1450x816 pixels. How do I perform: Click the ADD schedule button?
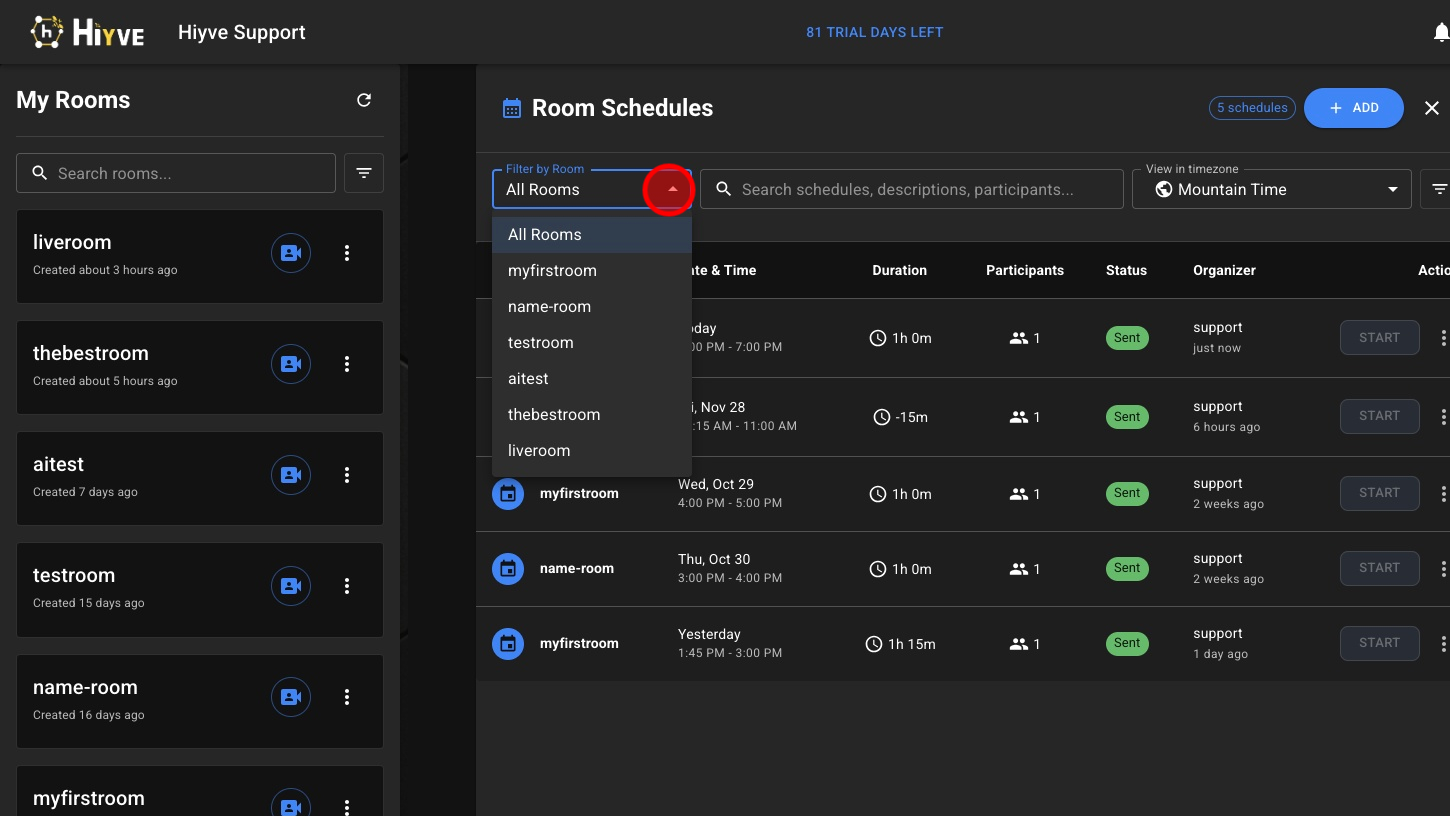click(x=1353, y=108)
